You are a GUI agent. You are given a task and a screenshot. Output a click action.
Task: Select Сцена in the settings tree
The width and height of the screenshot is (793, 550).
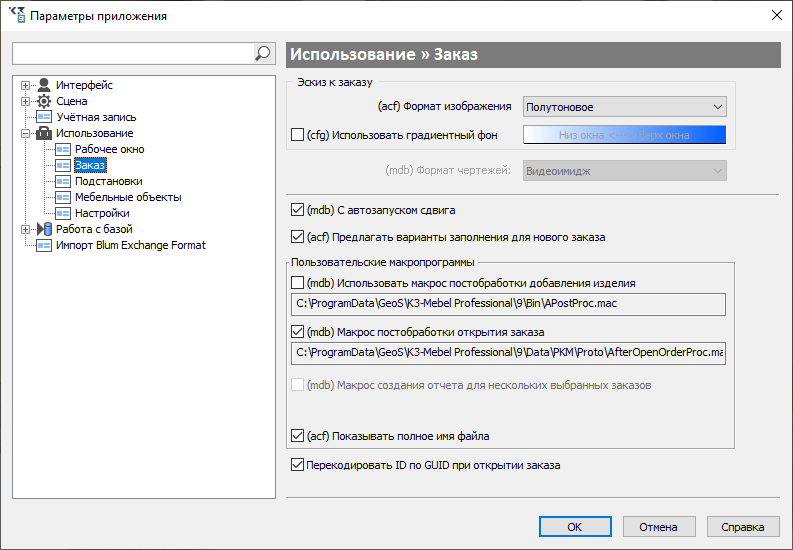point(71,101)
